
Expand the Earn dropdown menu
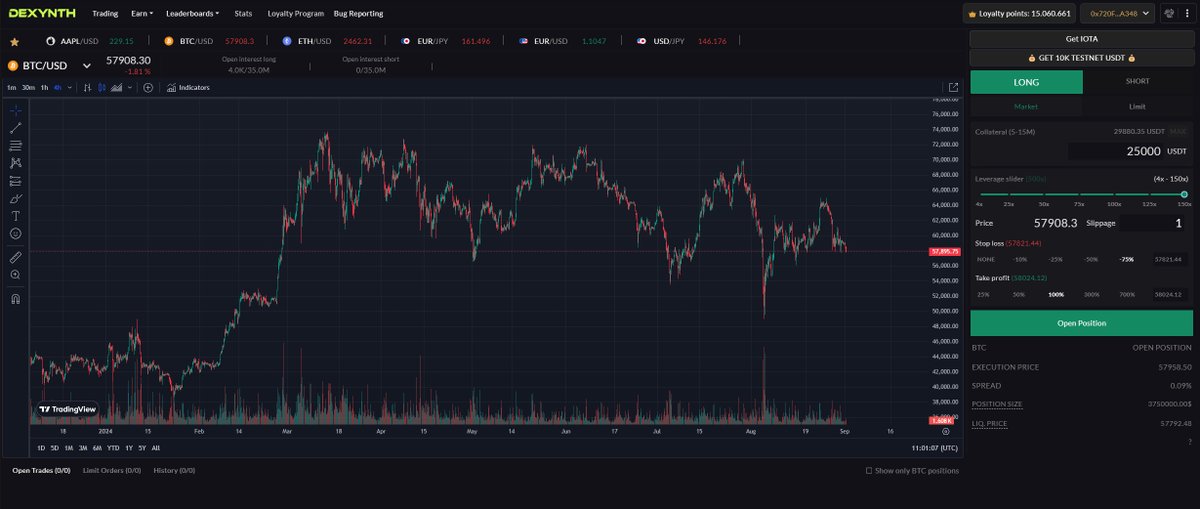(142, 14)
